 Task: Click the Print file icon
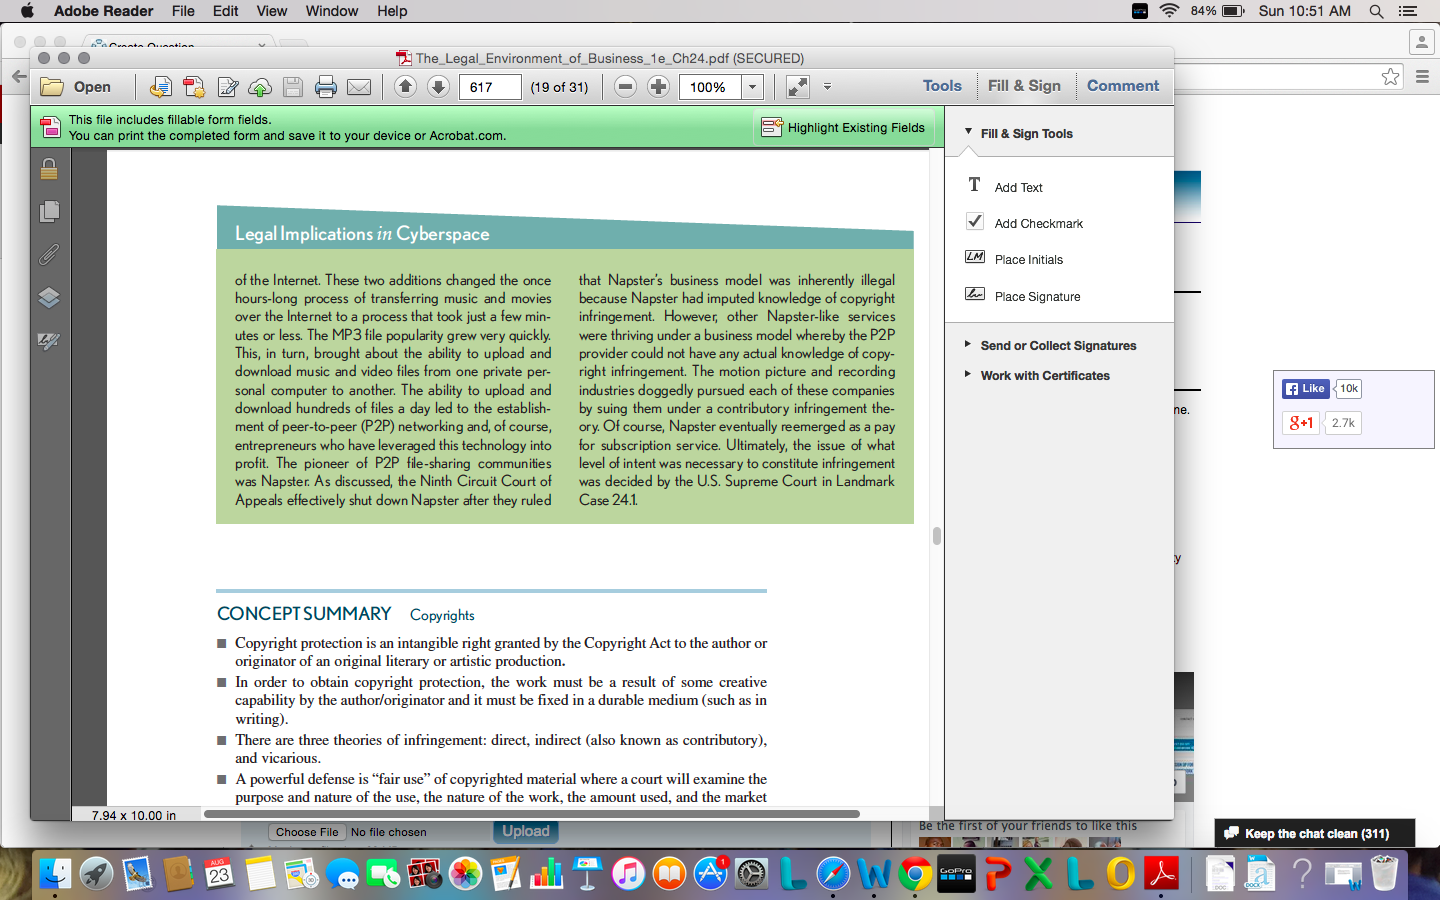pyautogui.click(x=326, y=87)
